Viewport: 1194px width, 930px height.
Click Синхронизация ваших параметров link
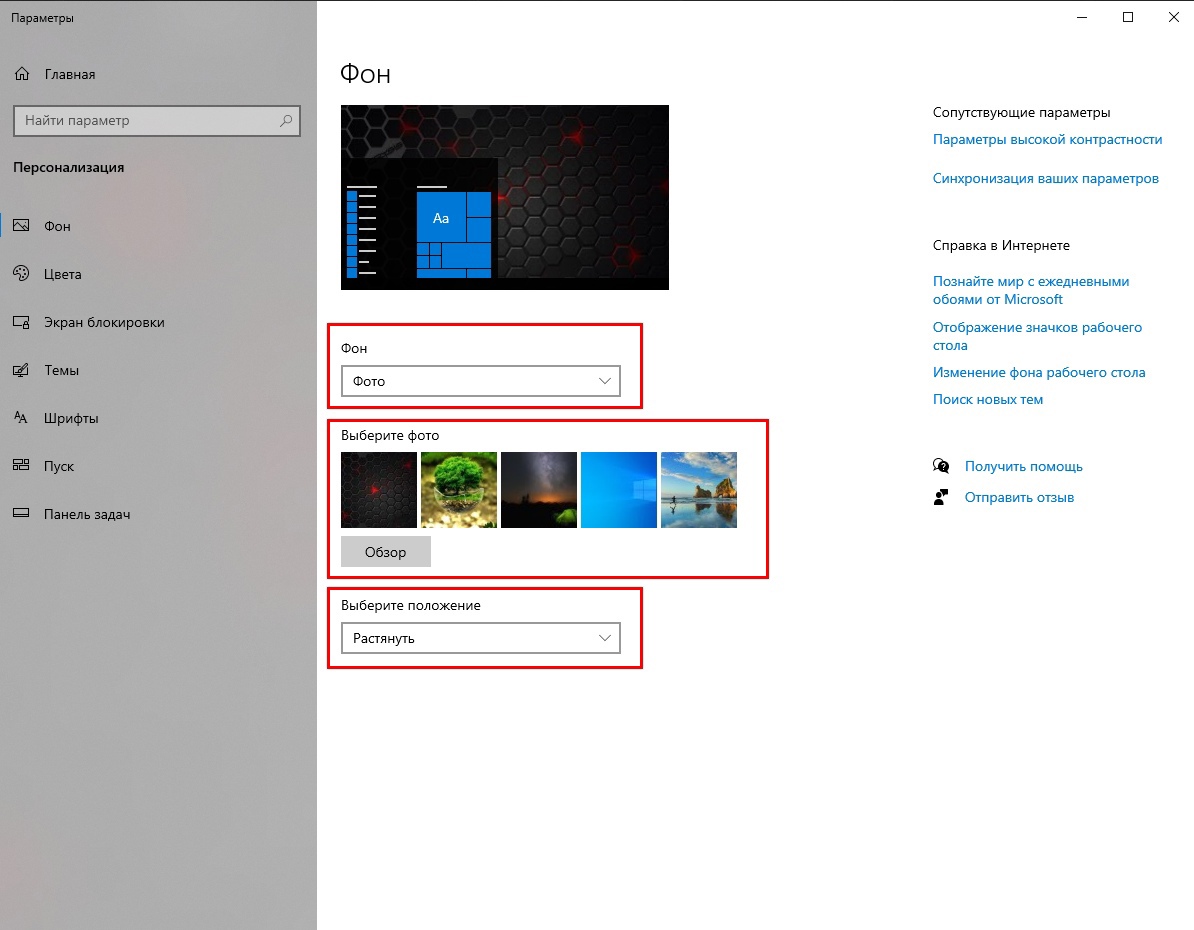[1045, 179]
